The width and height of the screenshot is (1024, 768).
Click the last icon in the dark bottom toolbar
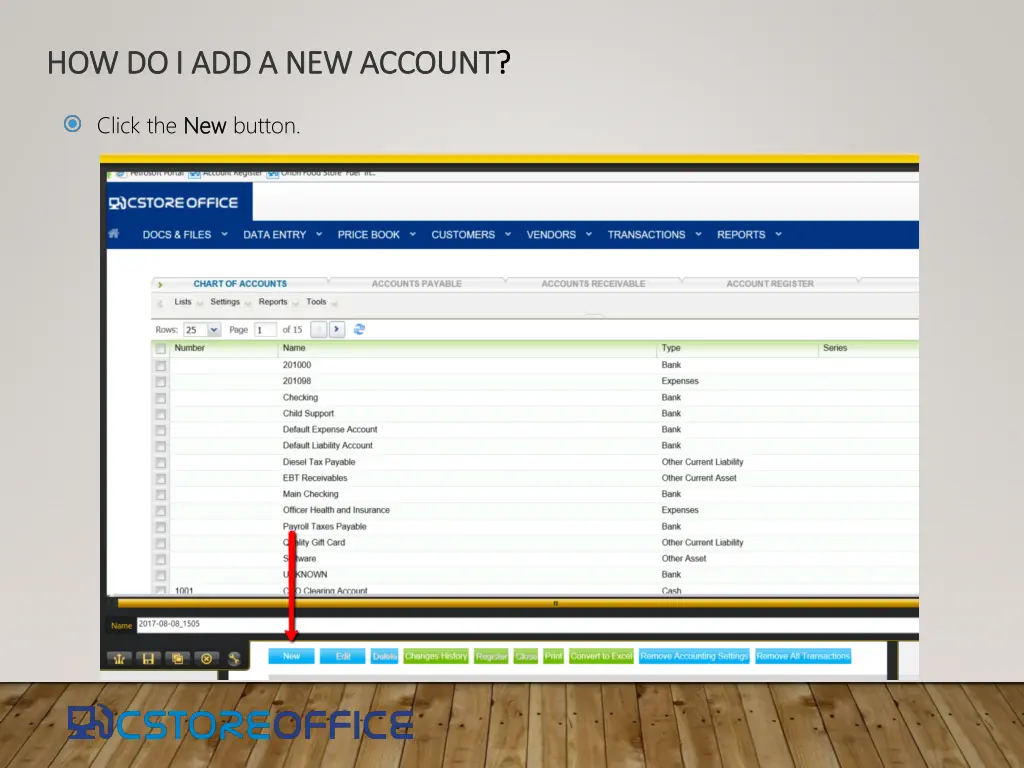pyautogui.click(x=234, y=658)
